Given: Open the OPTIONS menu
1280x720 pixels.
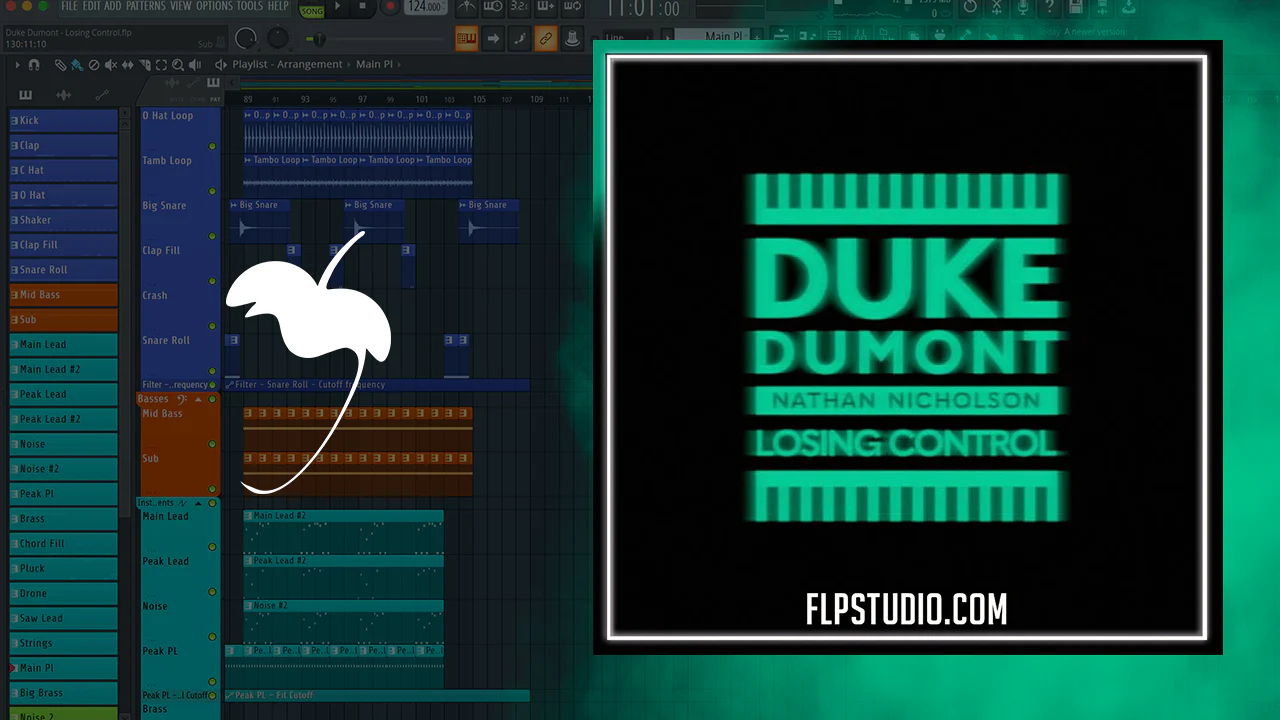Looking at the screenshot, I should [214, 6].
